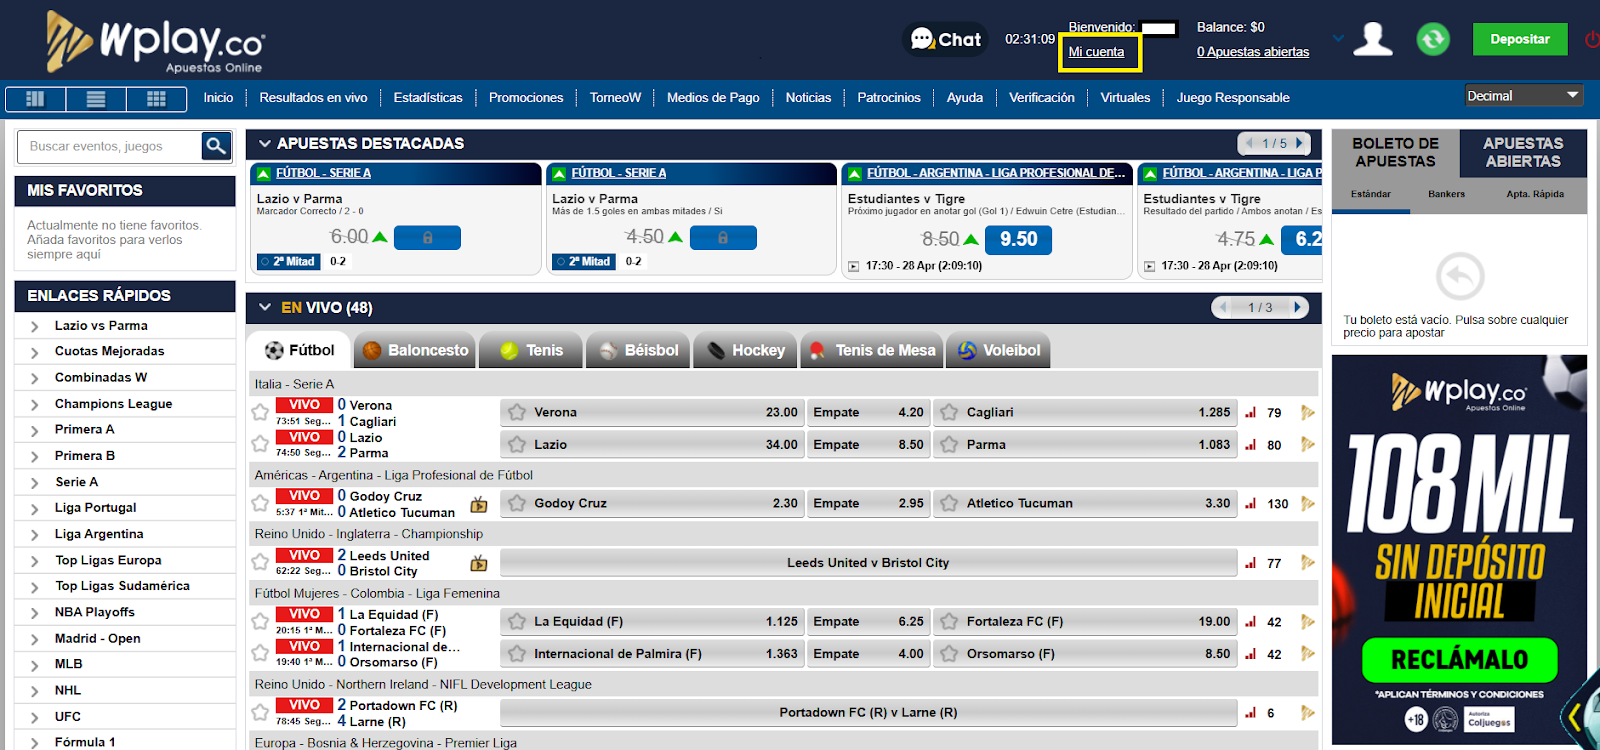
Task: Switch to single-column layout view icon
Action: [x=36, y=98]
